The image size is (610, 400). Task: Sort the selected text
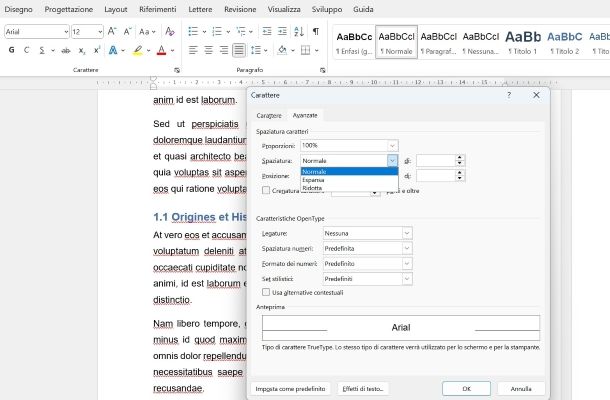pos(299,32)
